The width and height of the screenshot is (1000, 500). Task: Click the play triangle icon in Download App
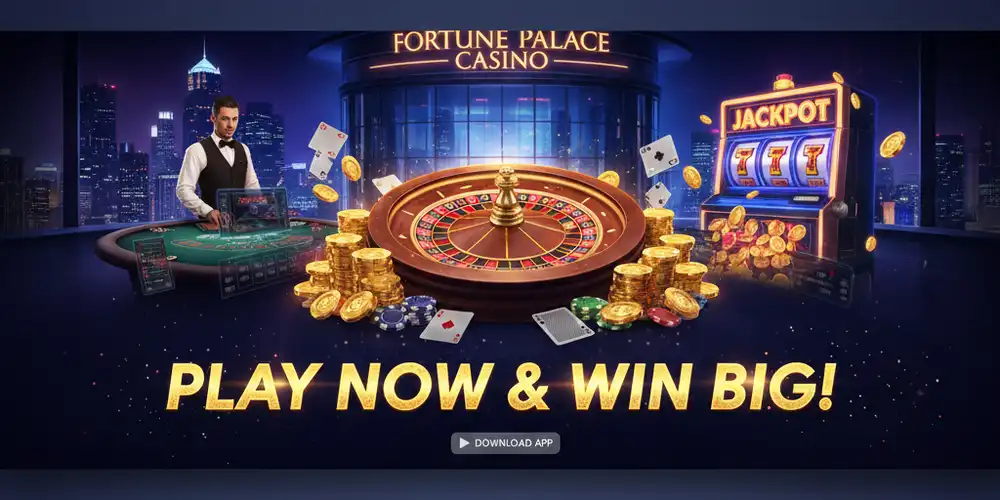[x=464, y=443]
